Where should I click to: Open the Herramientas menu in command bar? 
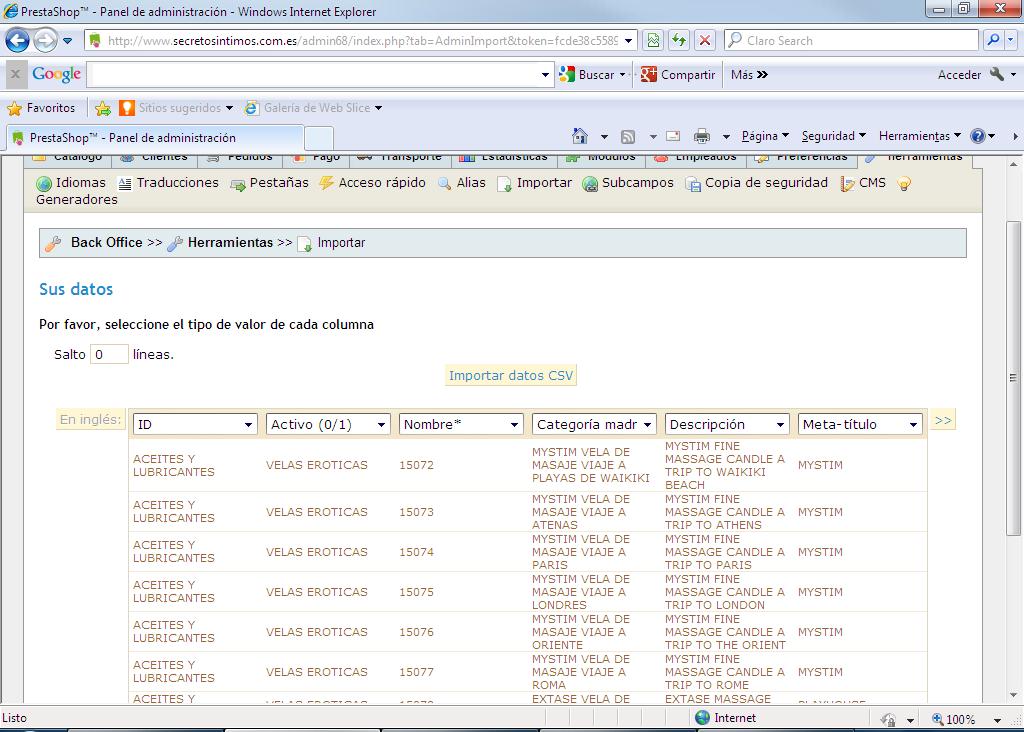click(920, 136)
